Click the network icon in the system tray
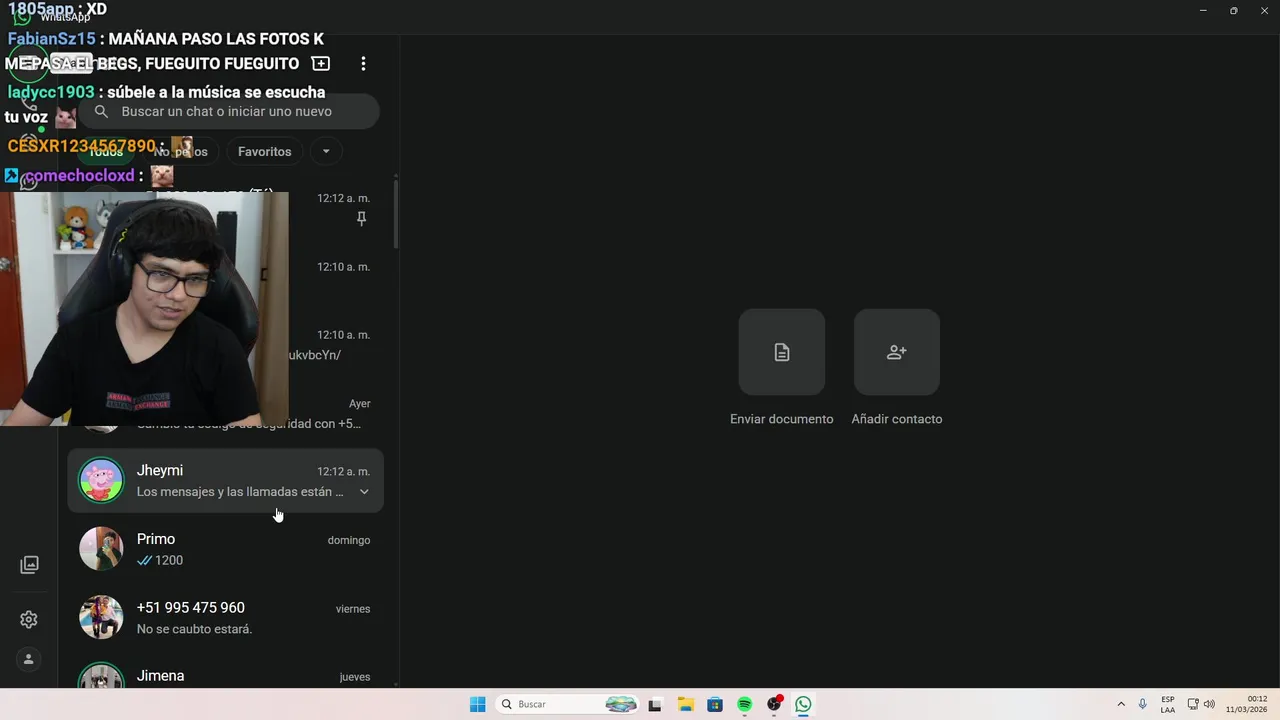This screenshot has width=1280, height=720. 1193,704
